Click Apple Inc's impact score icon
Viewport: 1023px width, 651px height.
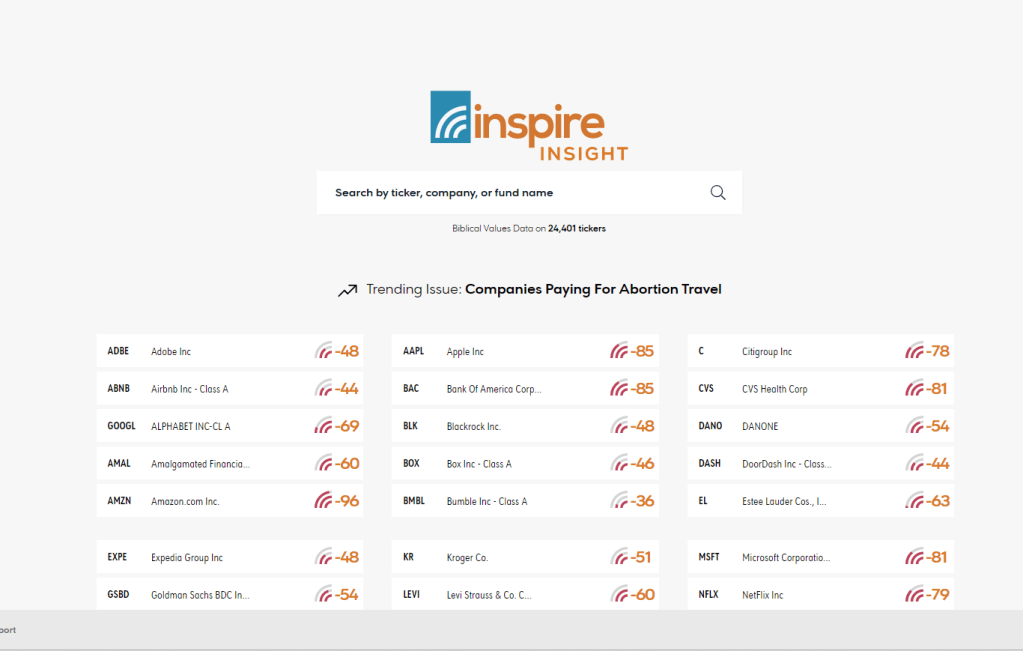click(x=619, y=351)
